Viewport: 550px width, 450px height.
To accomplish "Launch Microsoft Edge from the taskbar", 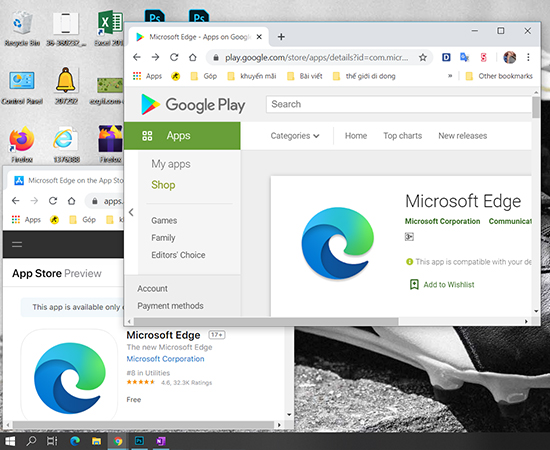I will pos(75,441).
